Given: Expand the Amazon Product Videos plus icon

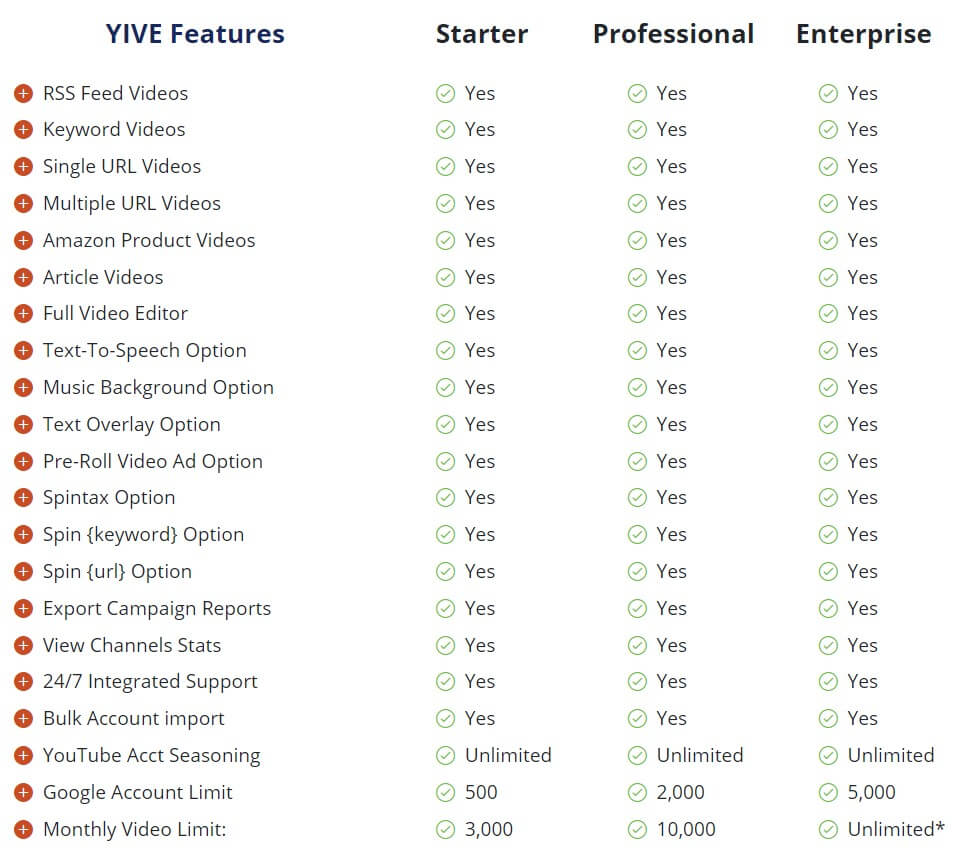Looking at the screenshot, I should coord(23,241).
